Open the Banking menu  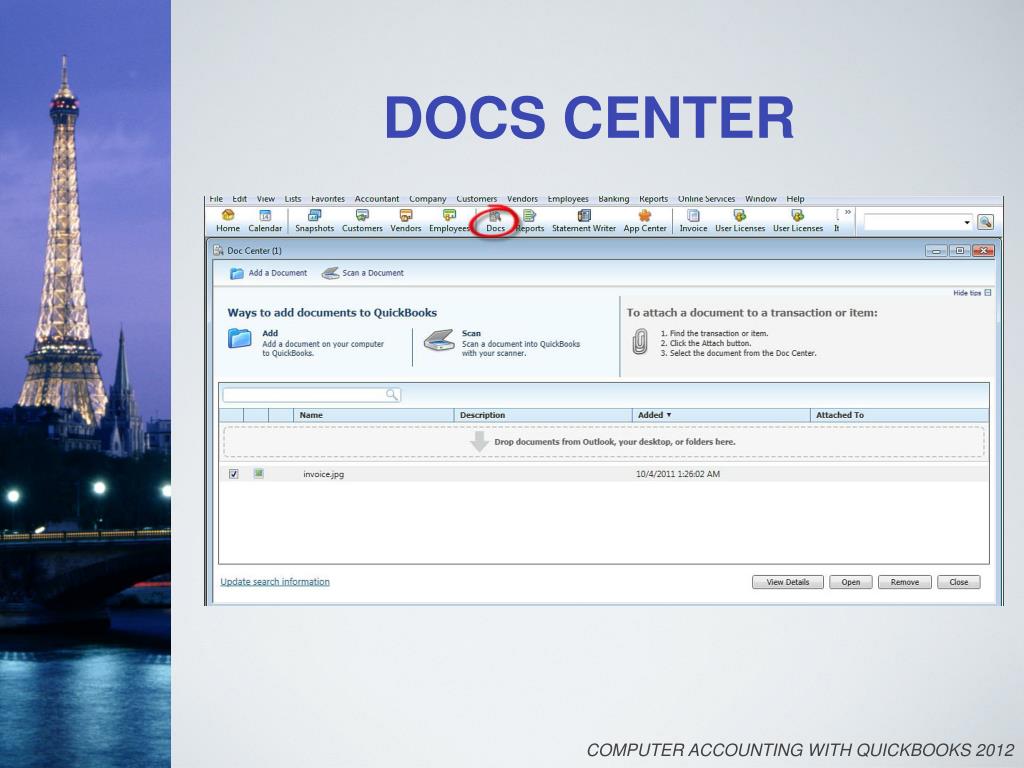pos(614,199)
